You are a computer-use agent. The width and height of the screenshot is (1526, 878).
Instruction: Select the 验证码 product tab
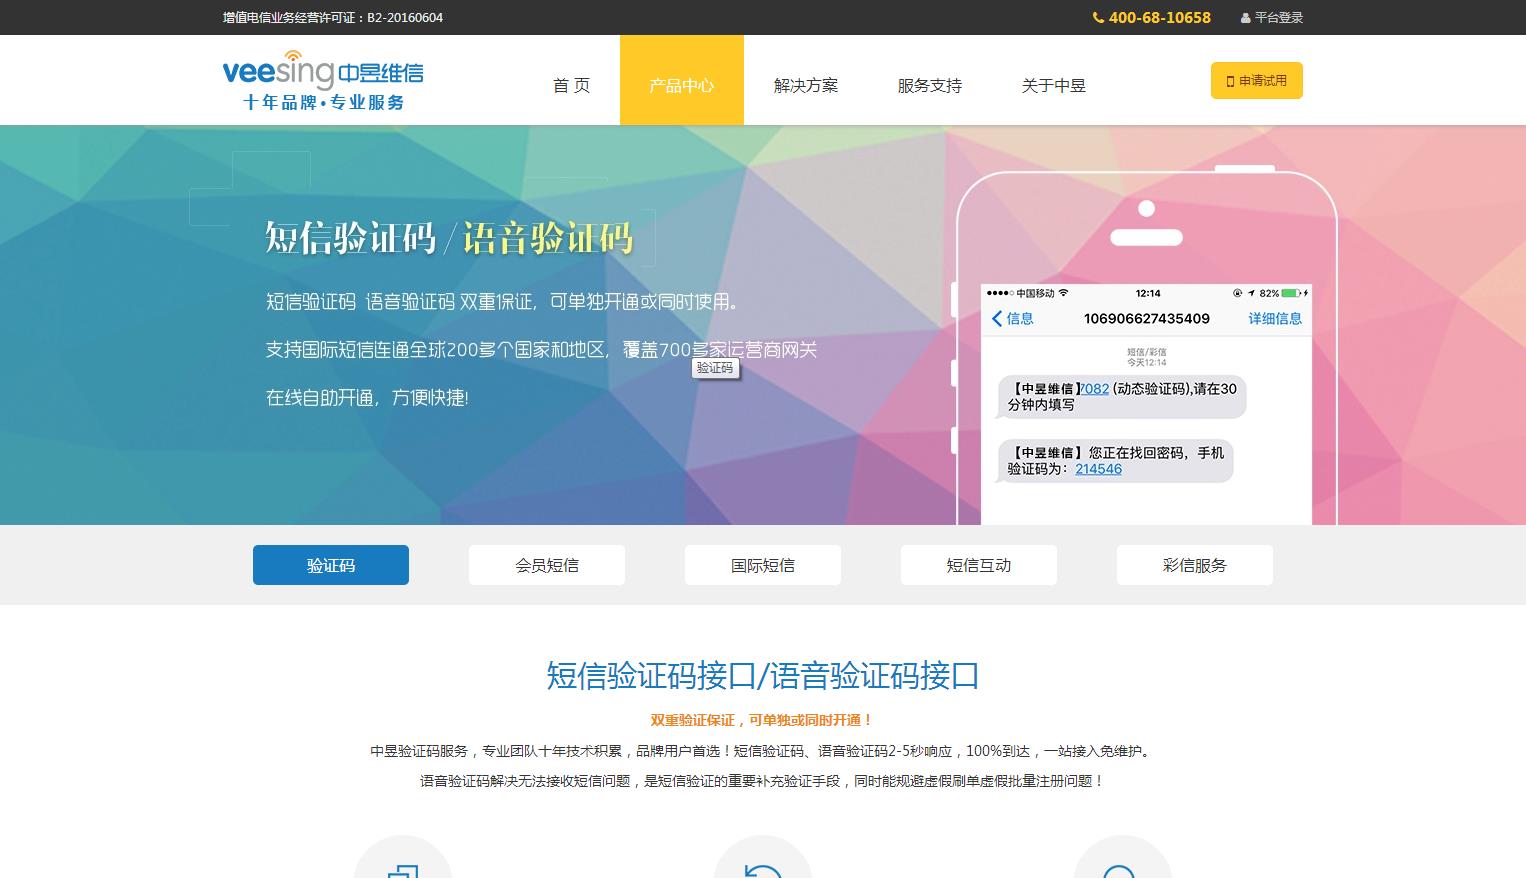(331, 565)
